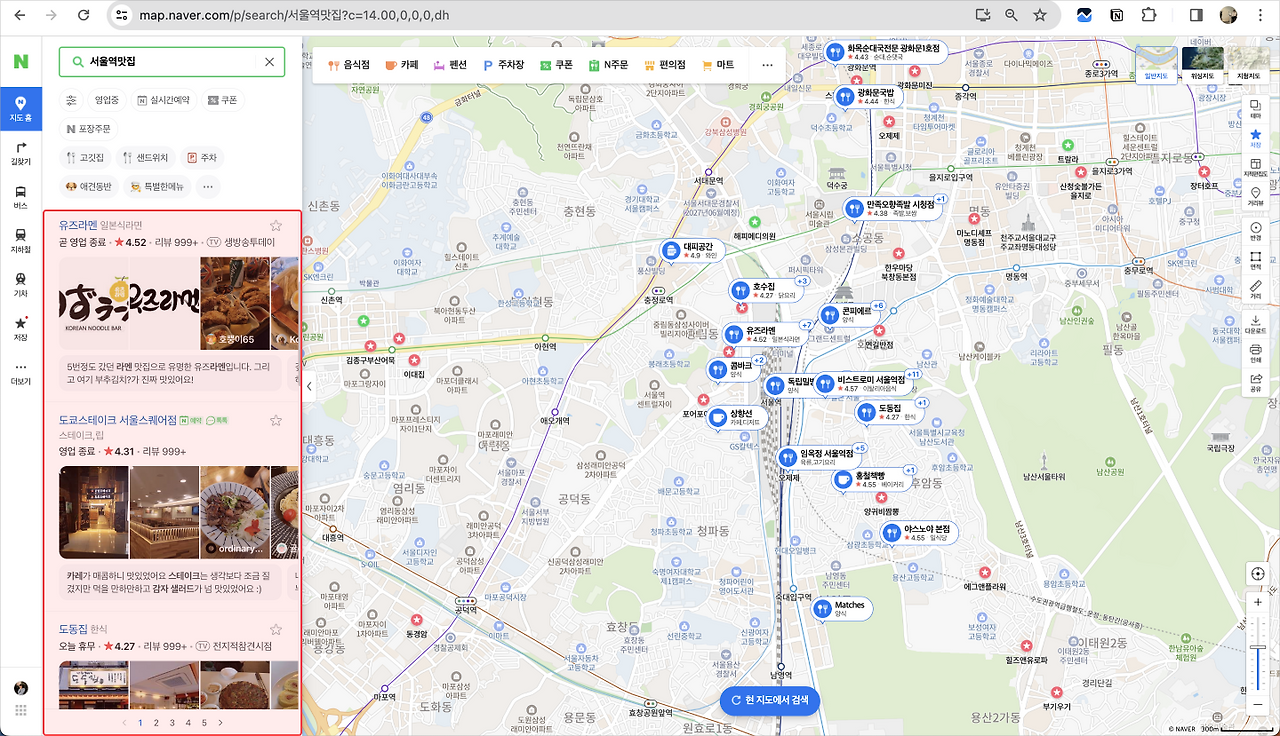Image resolution: width=1280 pixels, height=736 pixels.
Task: Open the 지적편집도 cadastral map tool
Action: 1256,167
